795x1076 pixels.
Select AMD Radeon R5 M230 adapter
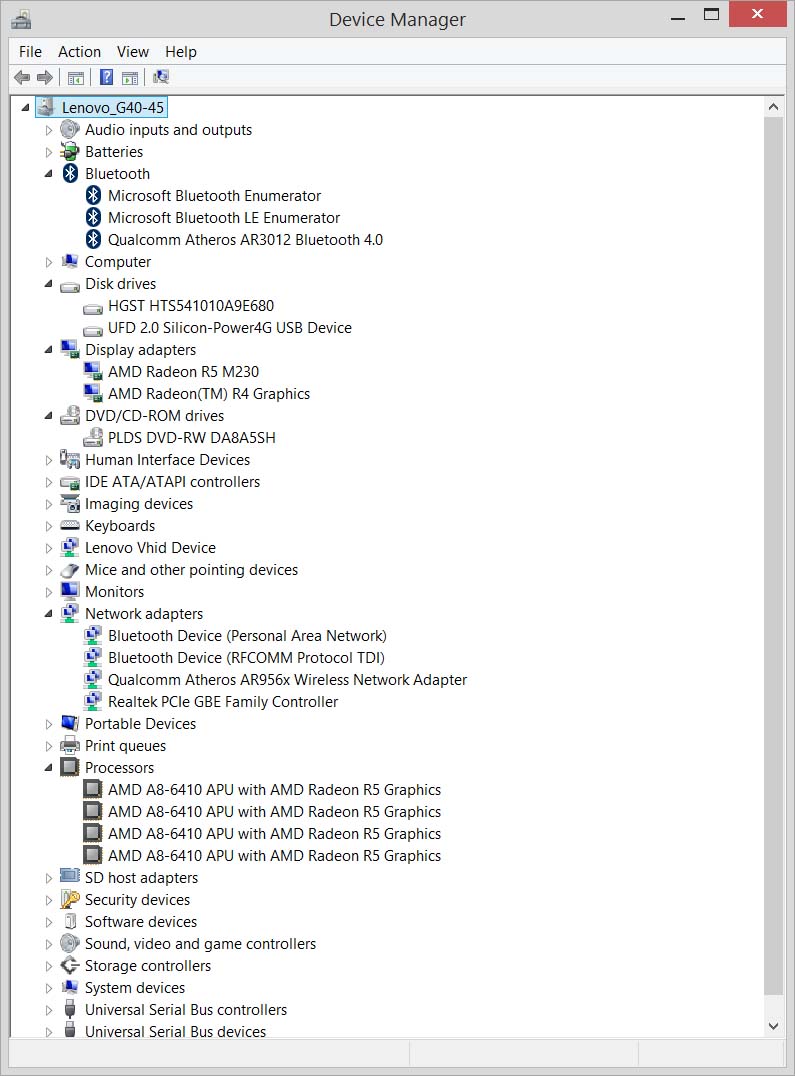click(x=183, y=371)
